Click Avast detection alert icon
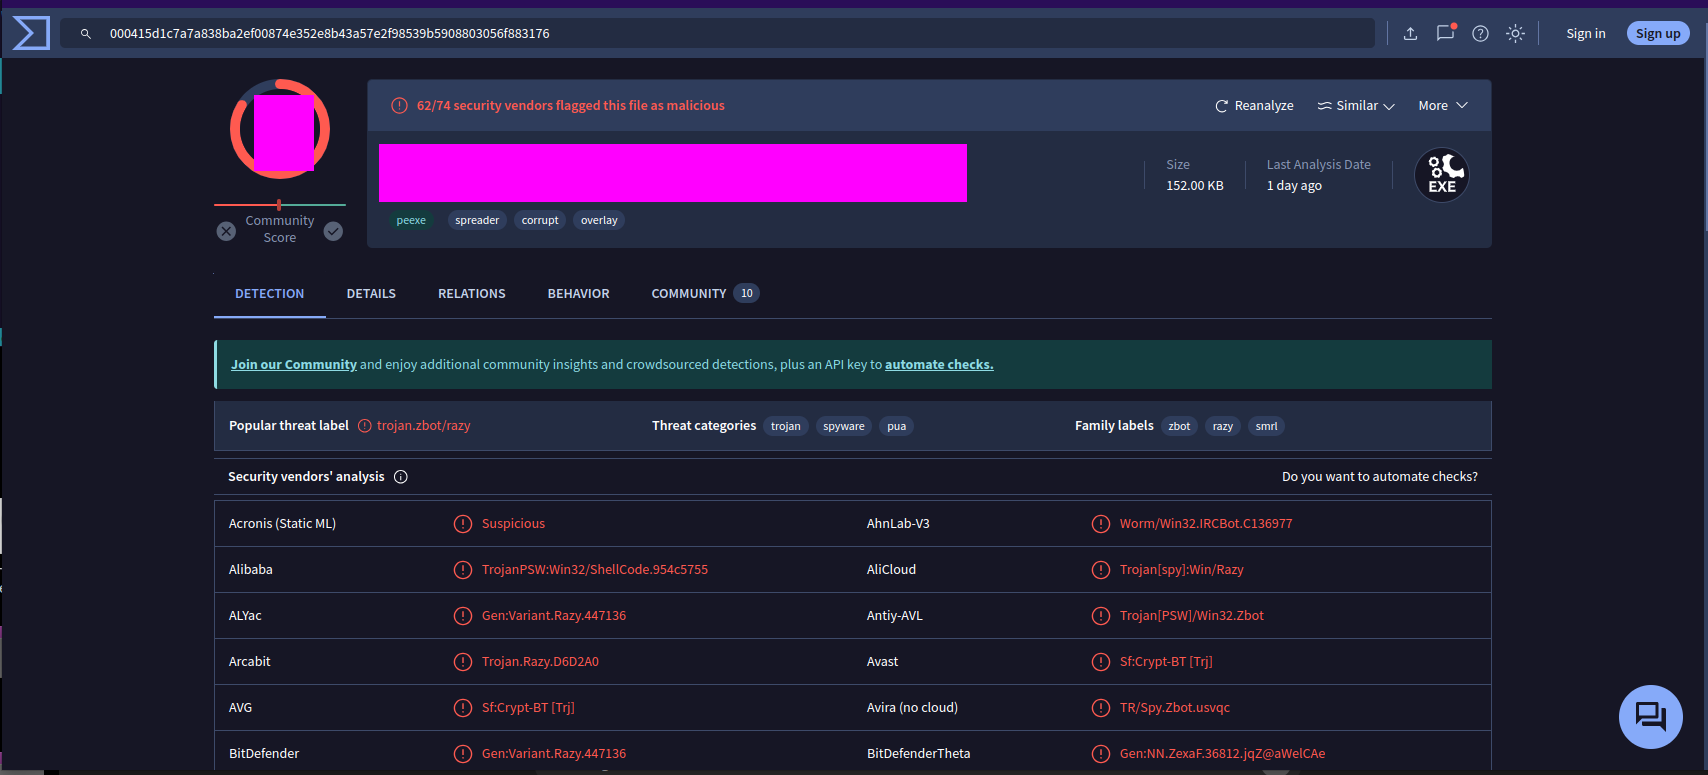This screenshot has height=775, width=1708. tap(1101, 662)
